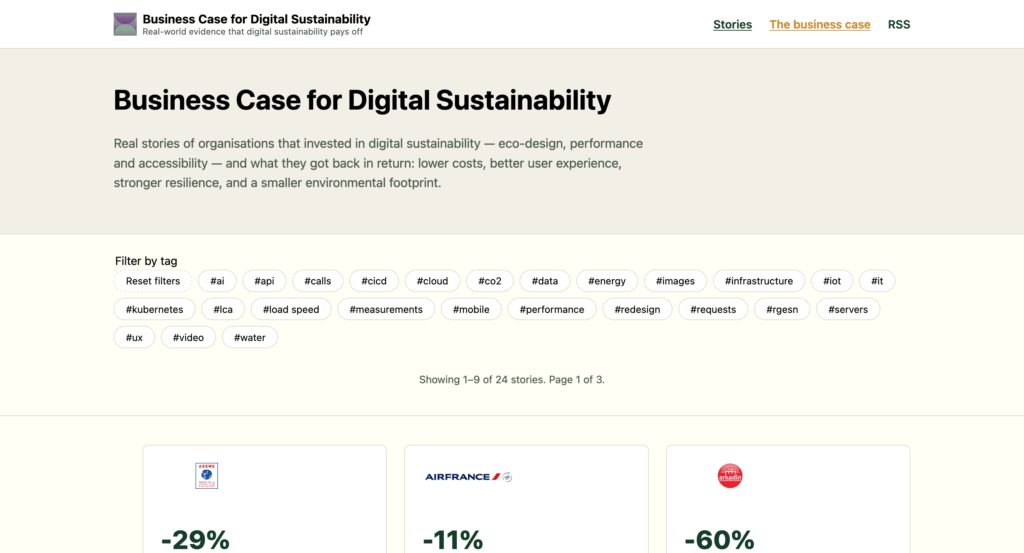The width and height of the screenshot is (1024, 553).
Task: Click the site logo icon in header
Action: coord(125,24)
